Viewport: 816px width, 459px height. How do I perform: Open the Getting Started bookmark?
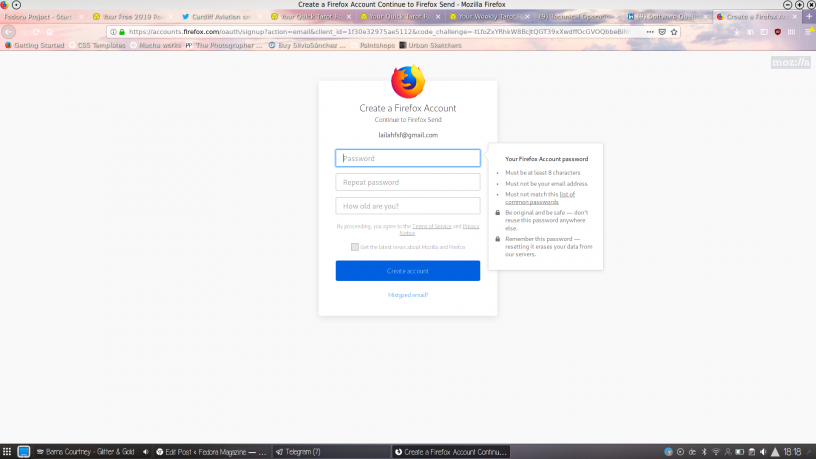coord(35,44)
